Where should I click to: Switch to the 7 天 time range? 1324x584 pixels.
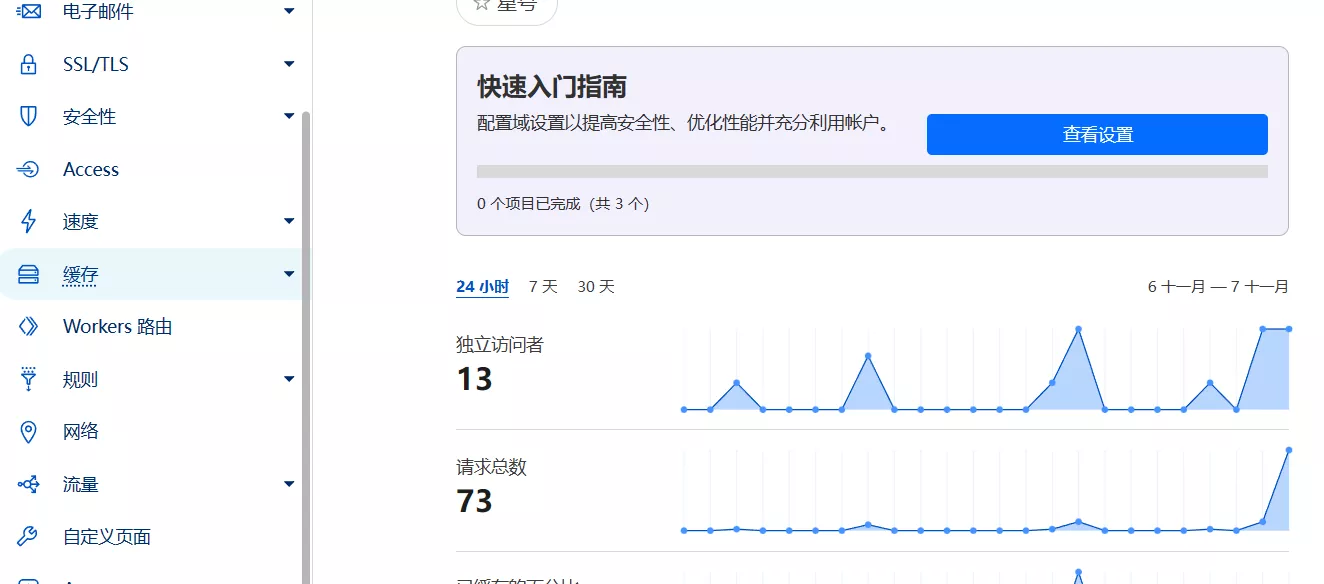(x=543, y=287)
